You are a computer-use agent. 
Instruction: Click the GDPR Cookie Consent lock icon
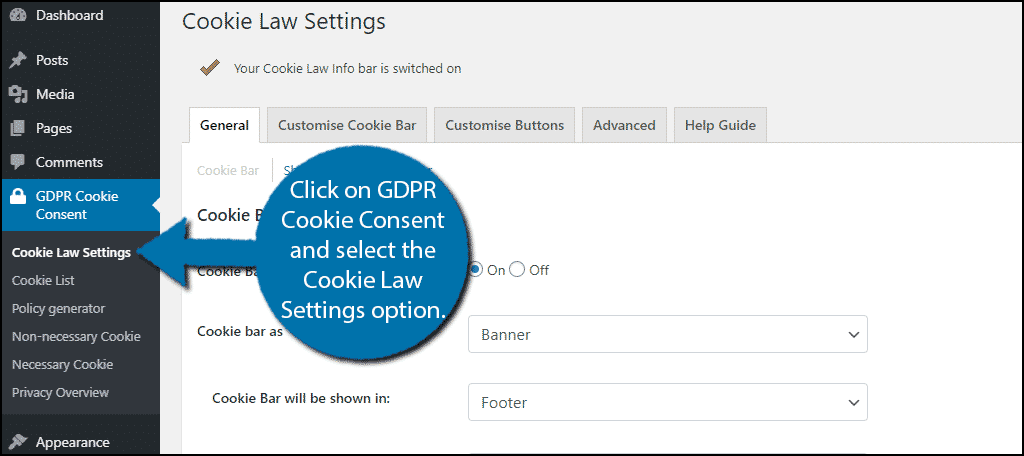18,197
